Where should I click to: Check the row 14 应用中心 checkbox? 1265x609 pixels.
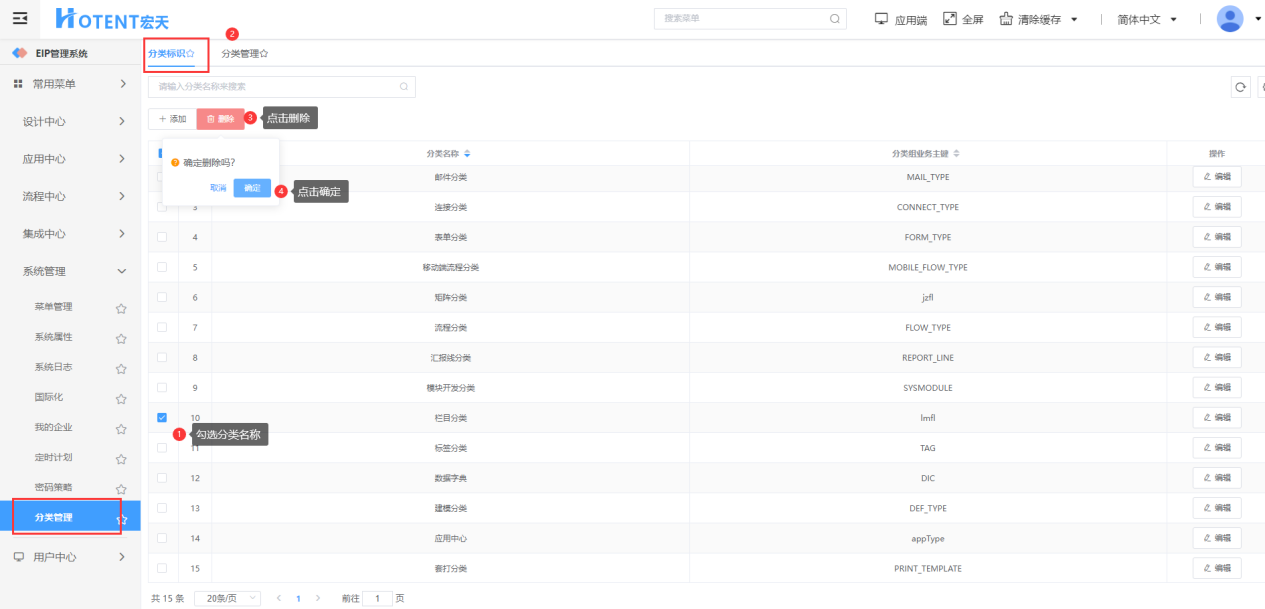[x=162, y=538]
